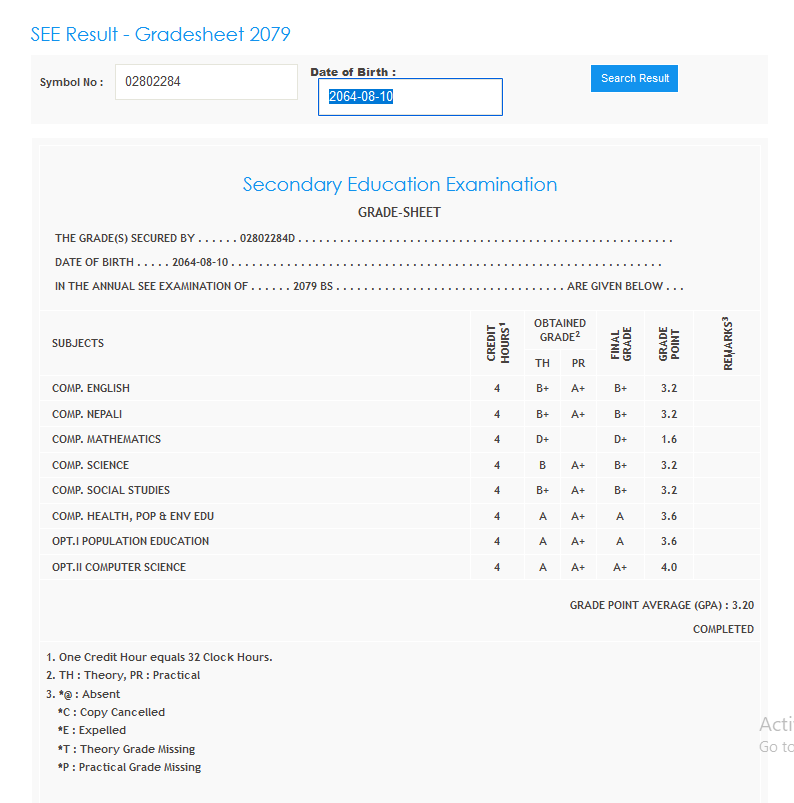Click the GRADE-SHEET subtitle text
Image resolution: width=794 pixels, height=803 pixels.
pos(399,213)
